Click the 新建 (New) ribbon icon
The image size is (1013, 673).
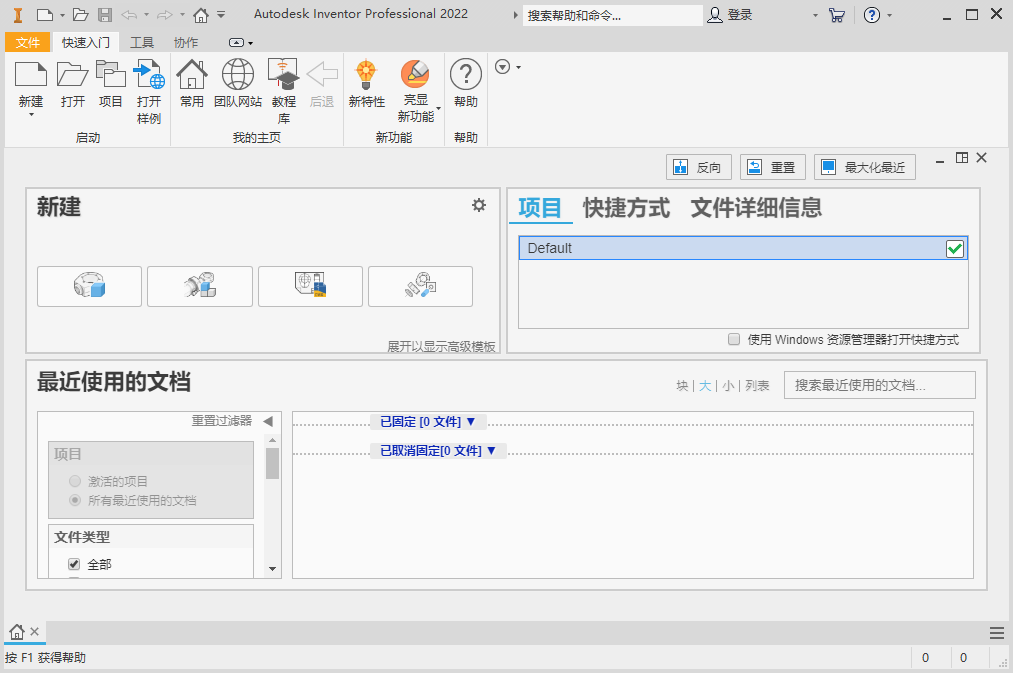click(x=31, y=76)
